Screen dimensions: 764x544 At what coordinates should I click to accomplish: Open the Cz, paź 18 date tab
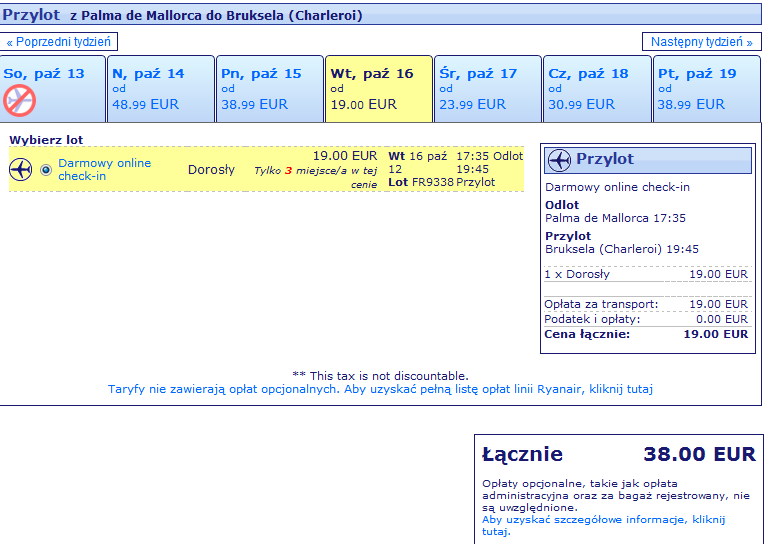(x=597, y=89)
